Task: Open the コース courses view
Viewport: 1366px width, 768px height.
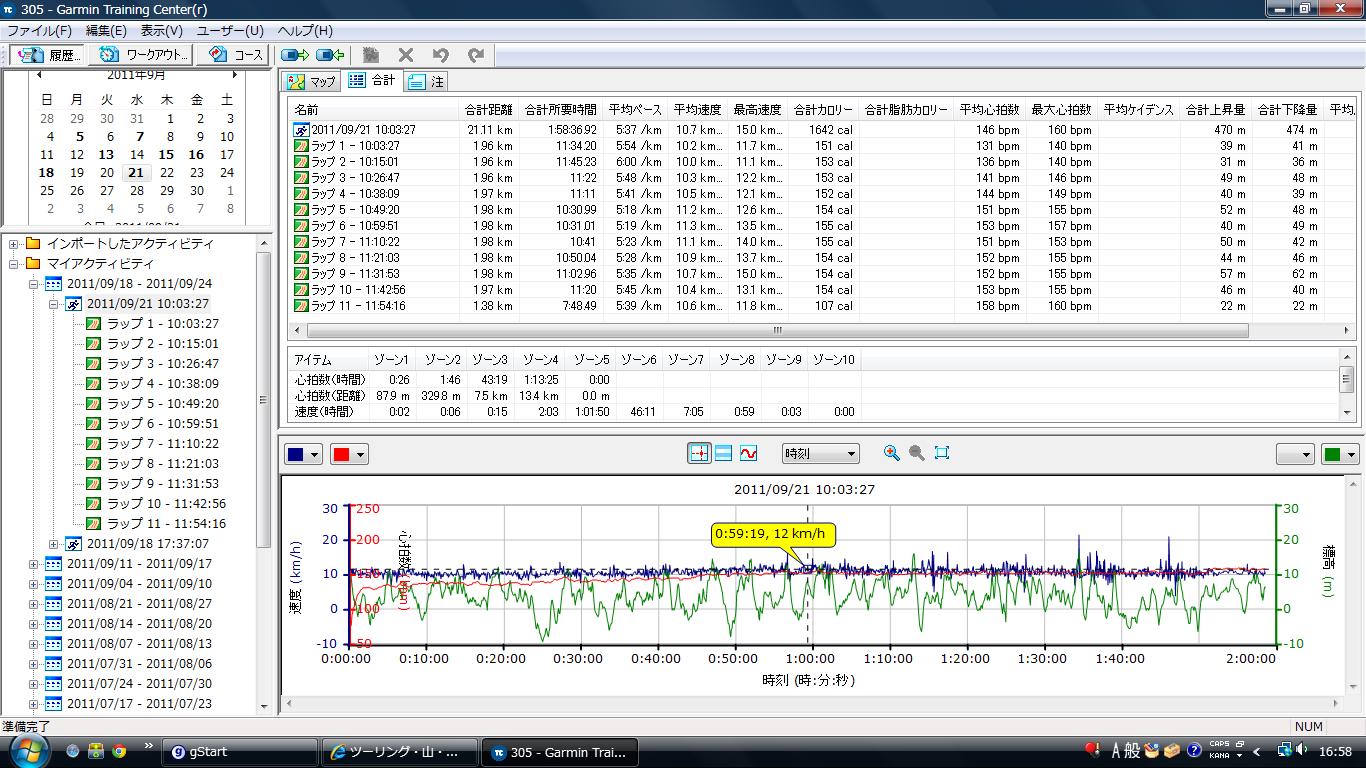Action: pyautogui.click(x=235, y=55)
